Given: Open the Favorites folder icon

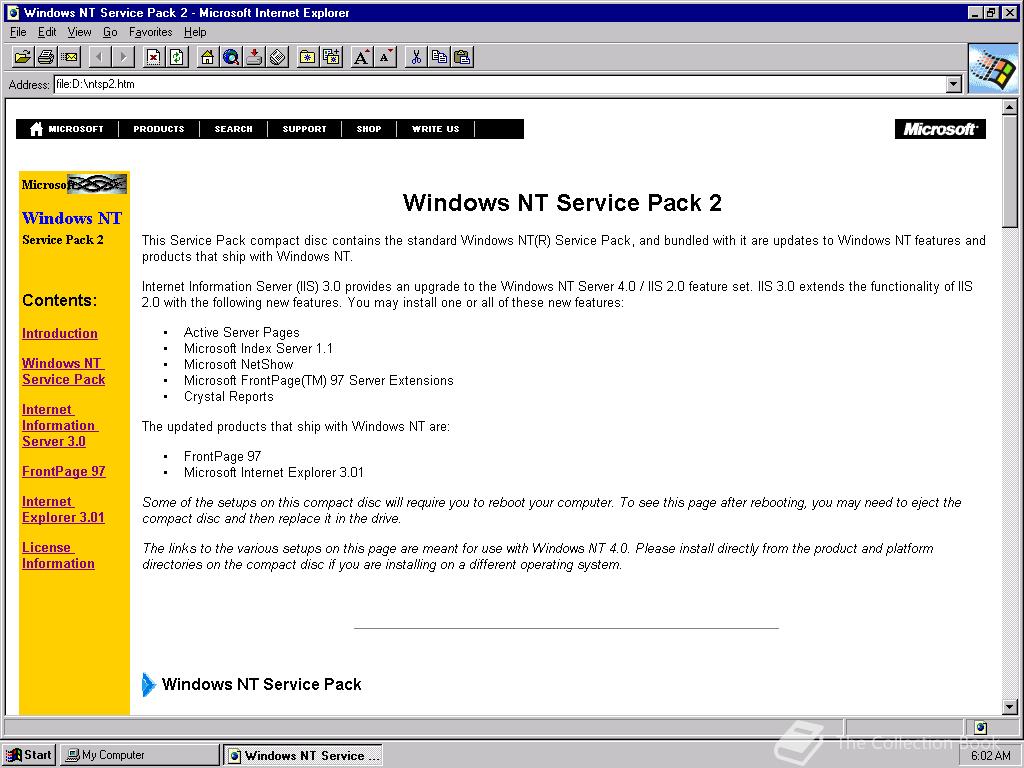Looking at the screenshot, I should (308, 57).
